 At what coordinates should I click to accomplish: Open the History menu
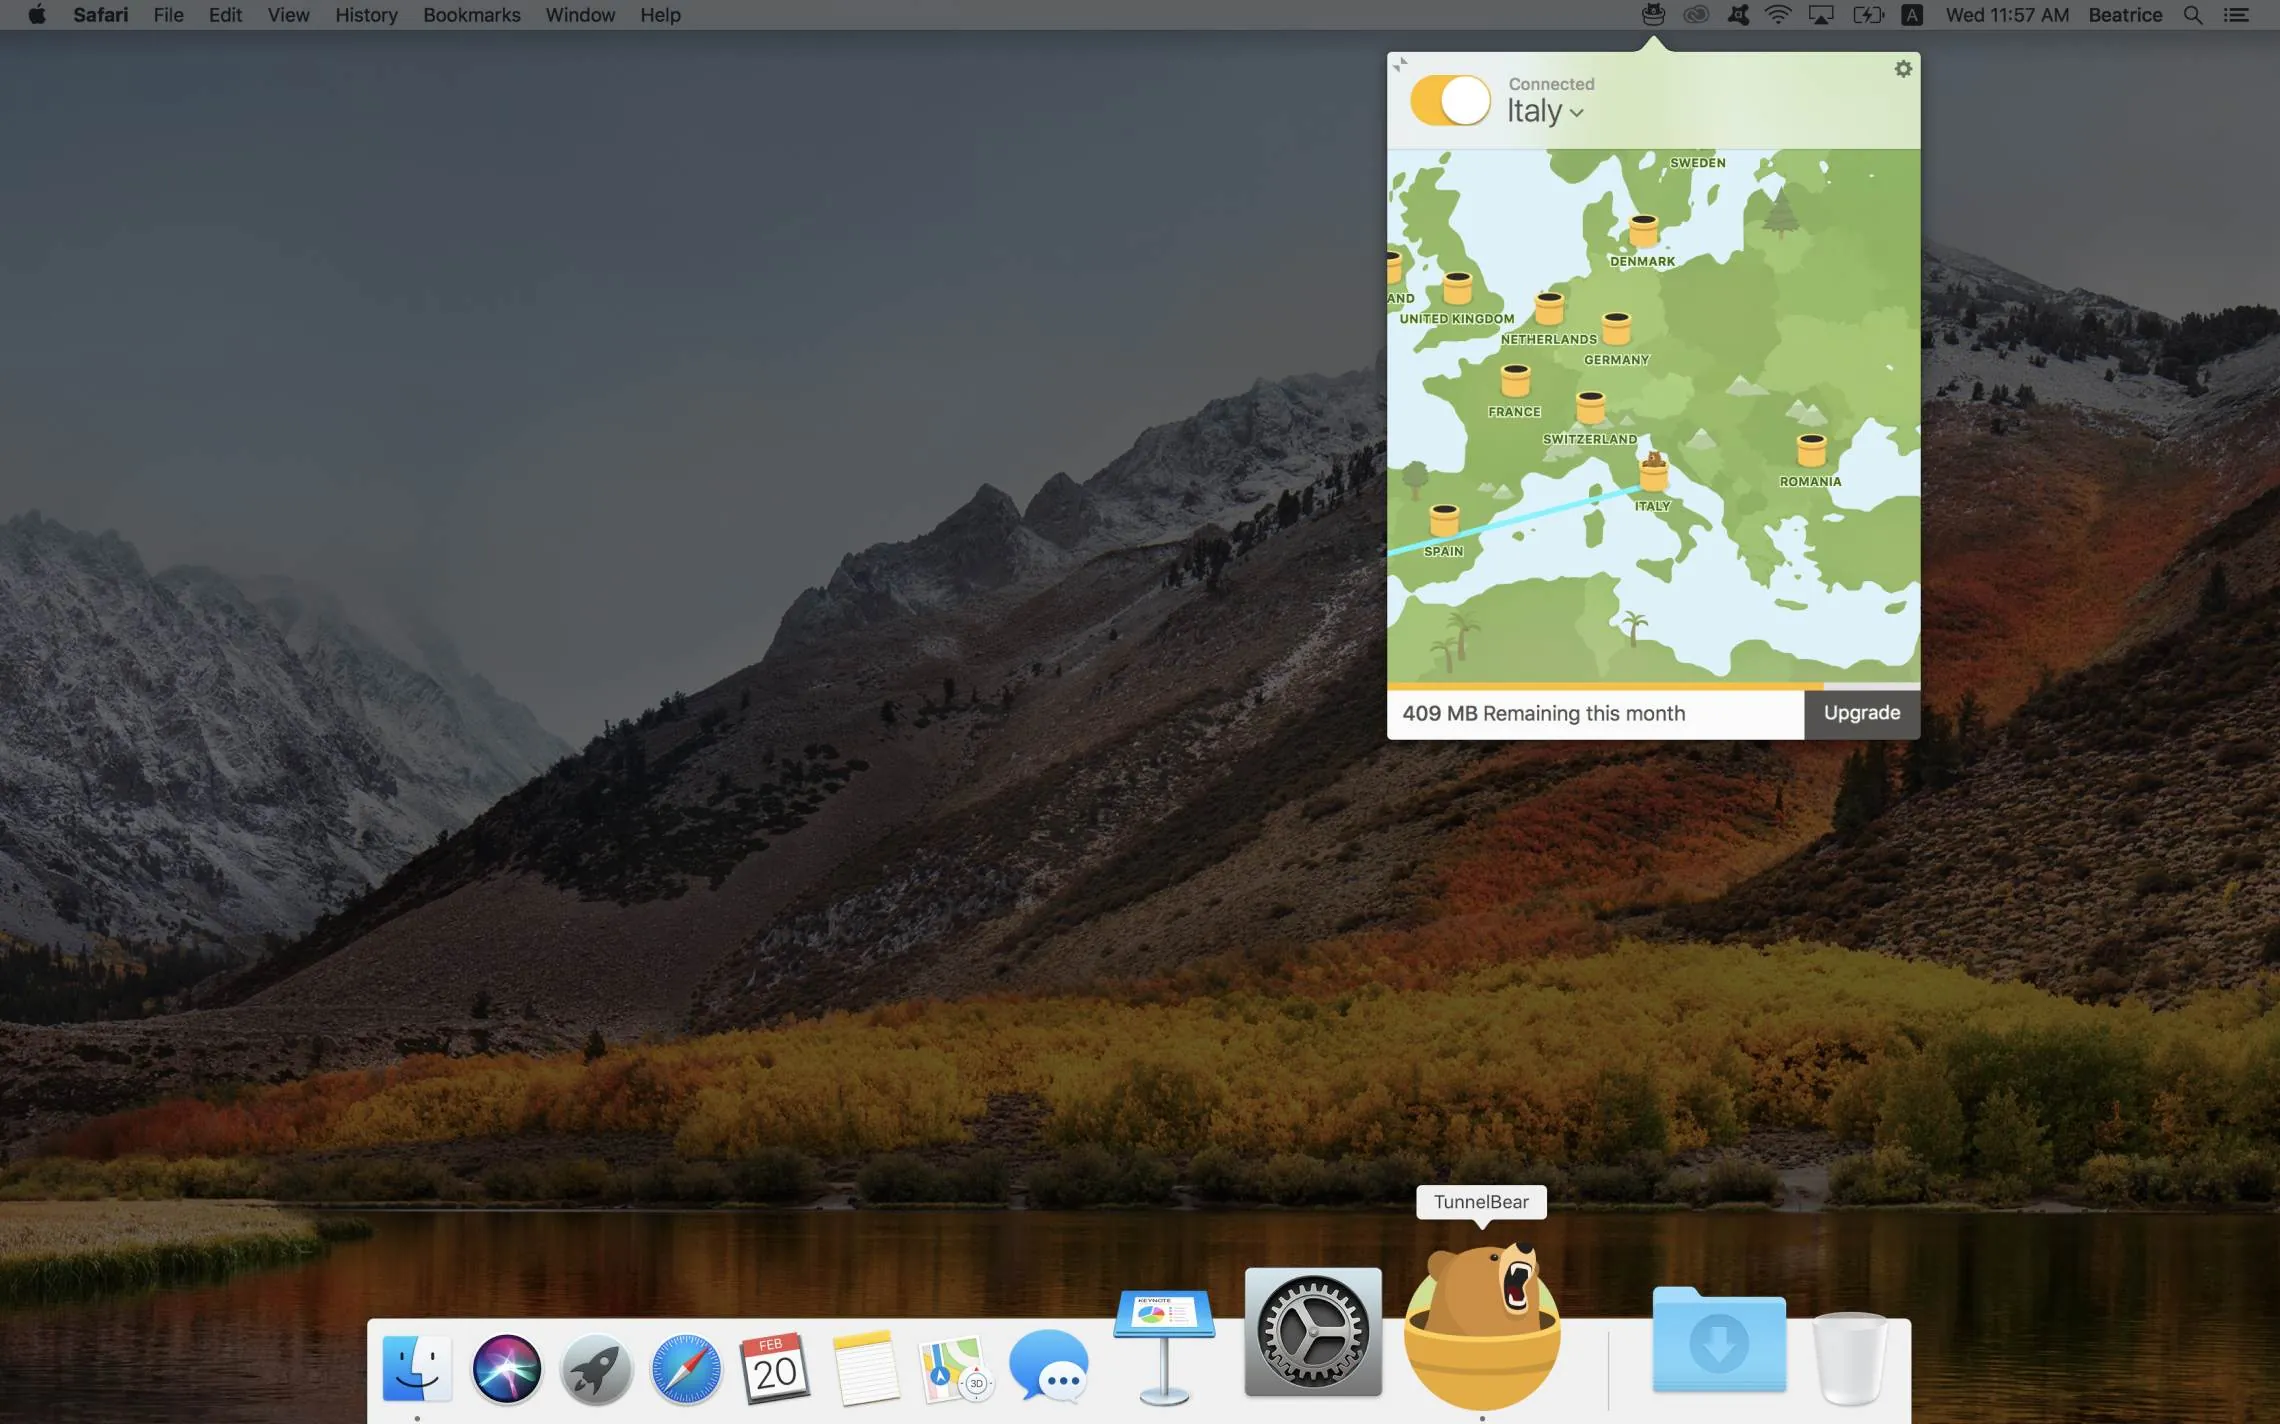[x=366, y=15]
